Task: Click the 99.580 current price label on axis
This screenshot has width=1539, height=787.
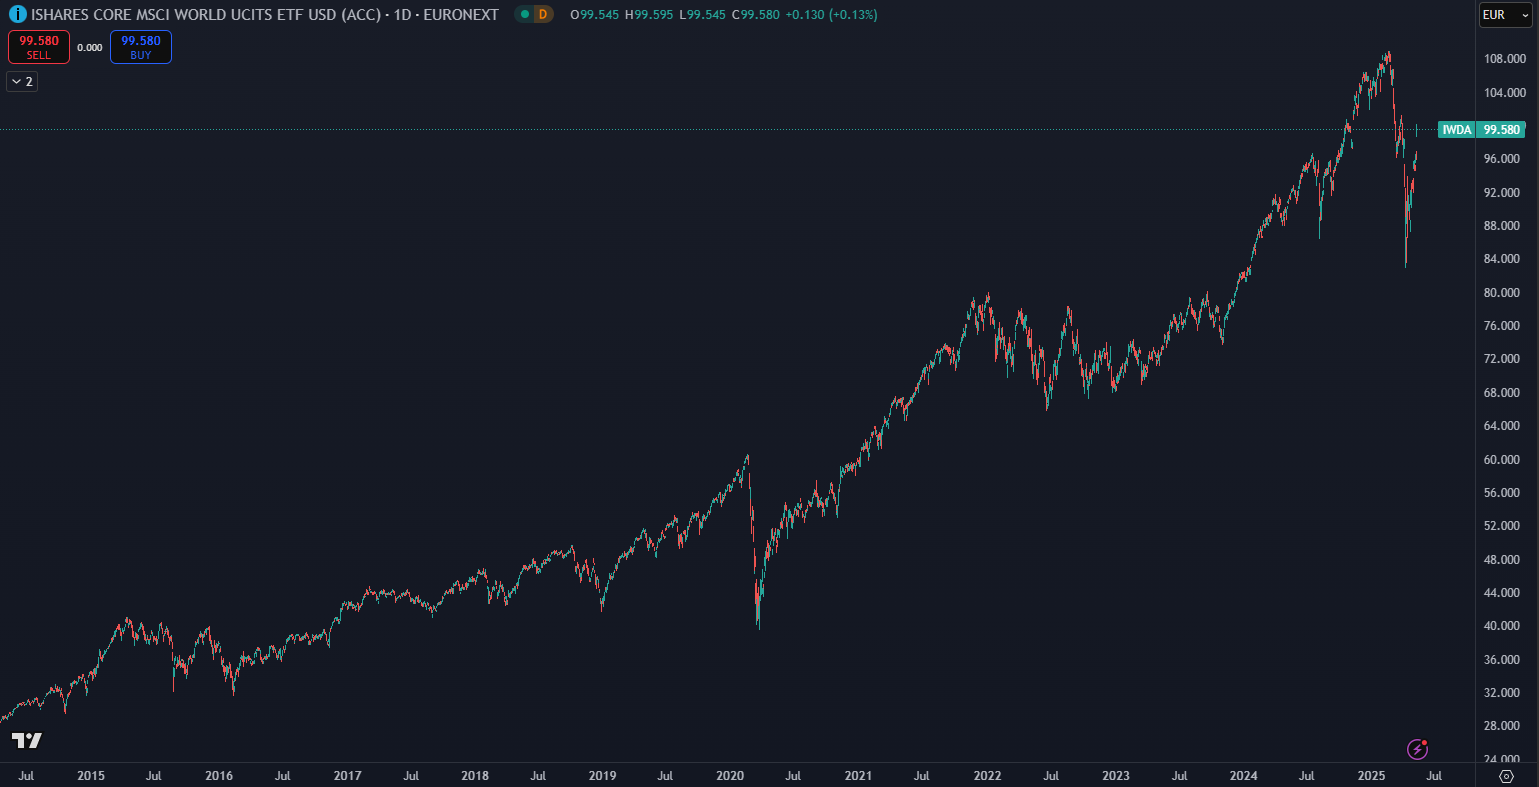Action: tap(1502, 130)
